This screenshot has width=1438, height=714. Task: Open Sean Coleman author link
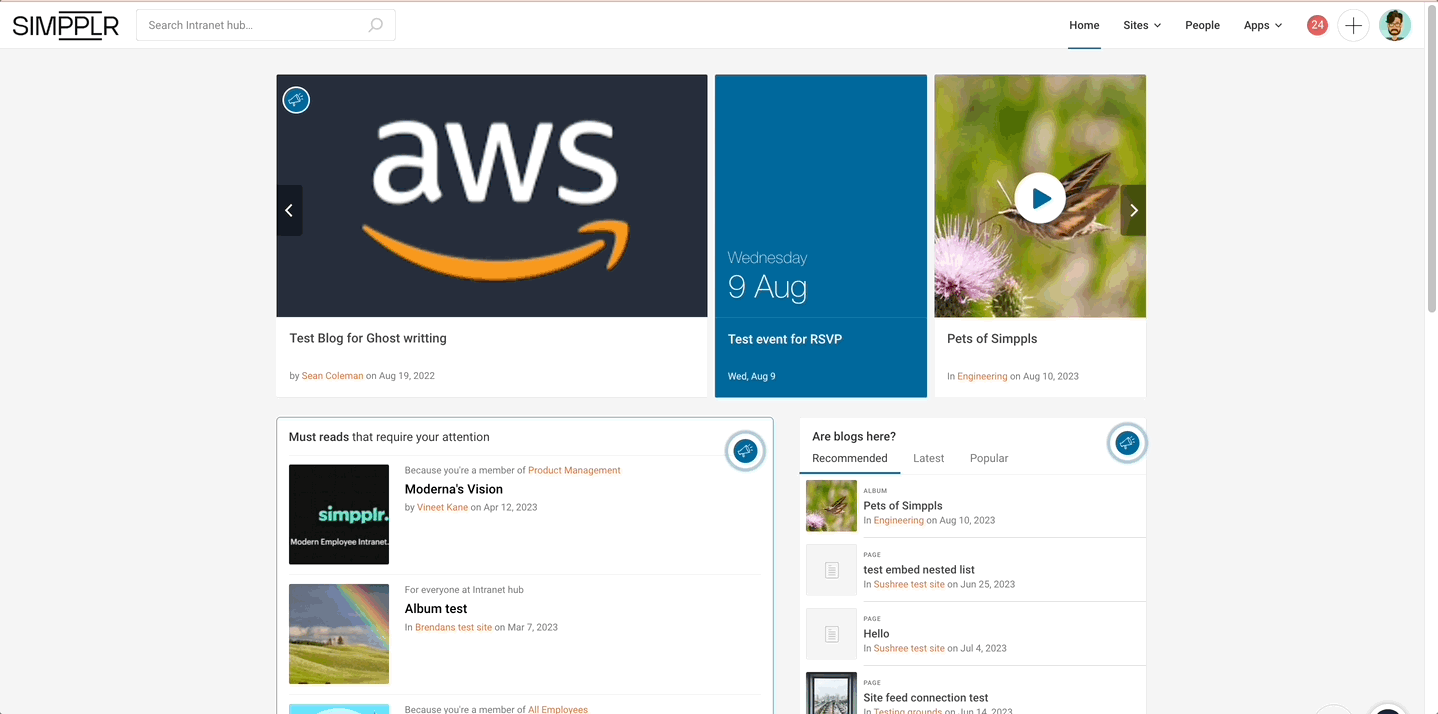coord(332,376)
